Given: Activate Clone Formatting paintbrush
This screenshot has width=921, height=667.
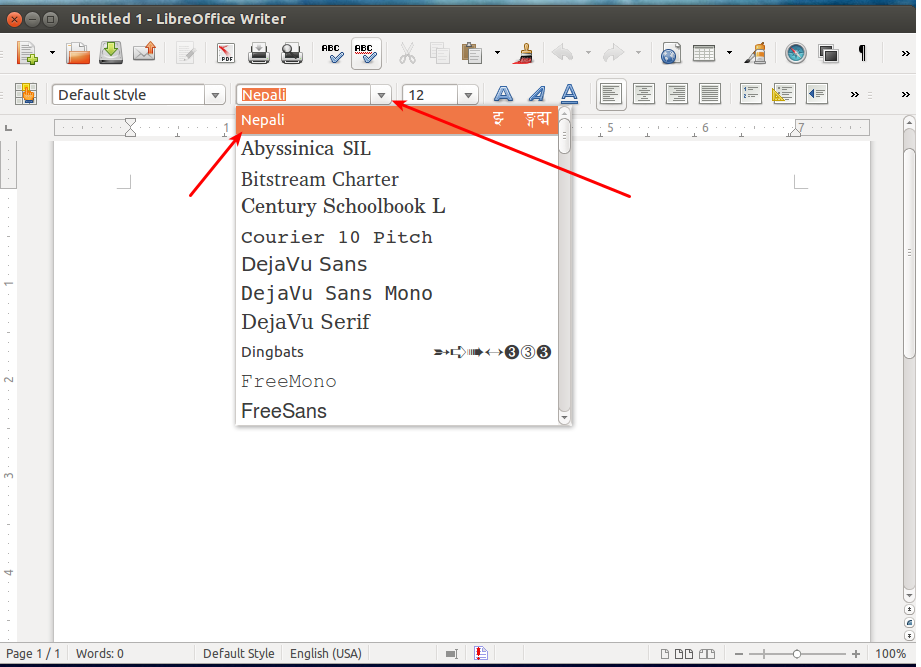Looking at the screenshot, I should [523, 53].
